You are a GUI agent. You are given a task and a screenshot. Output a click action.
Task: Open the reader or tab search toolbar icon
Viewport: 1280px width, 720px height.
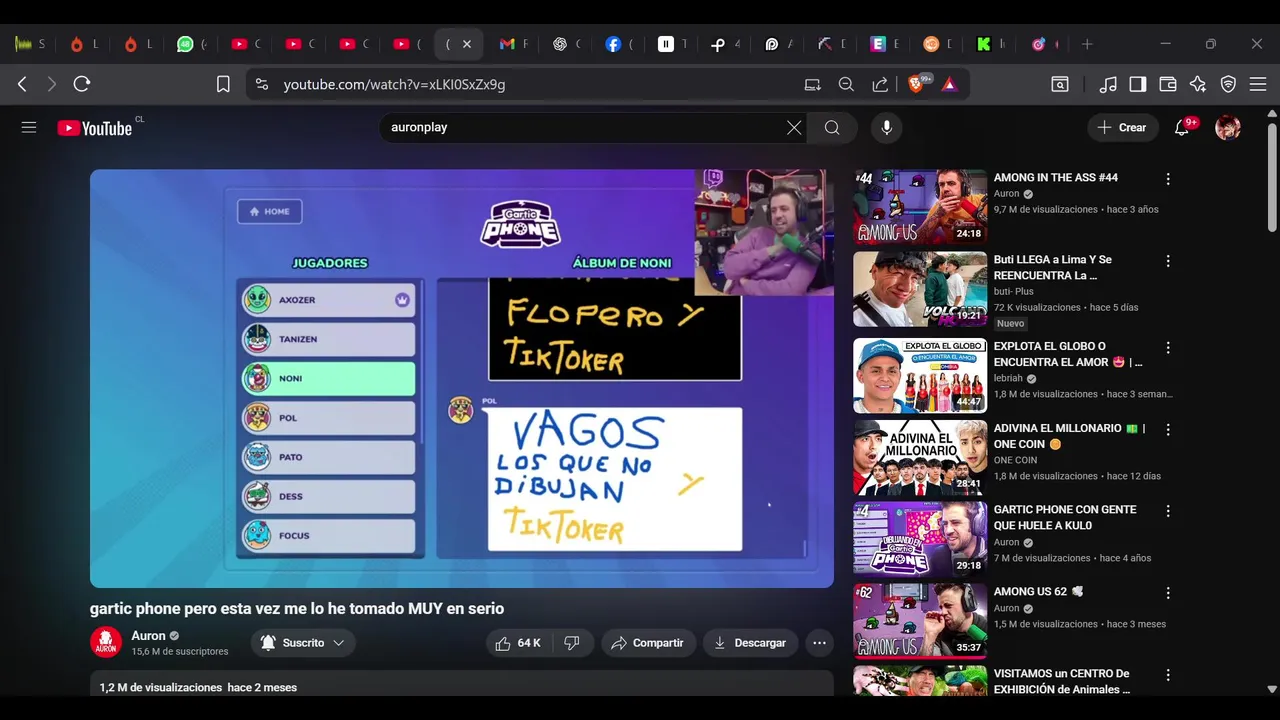(1060, 85)
